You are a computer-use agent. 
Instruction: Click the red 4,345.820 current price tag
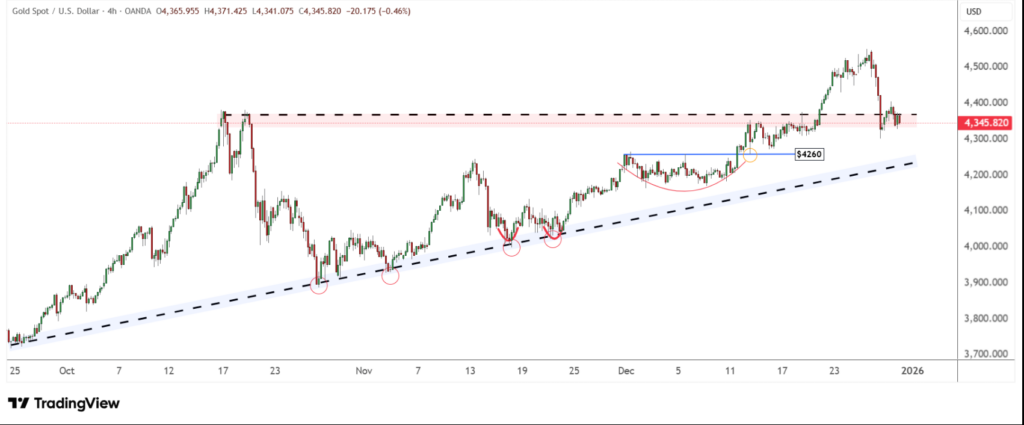985,122
